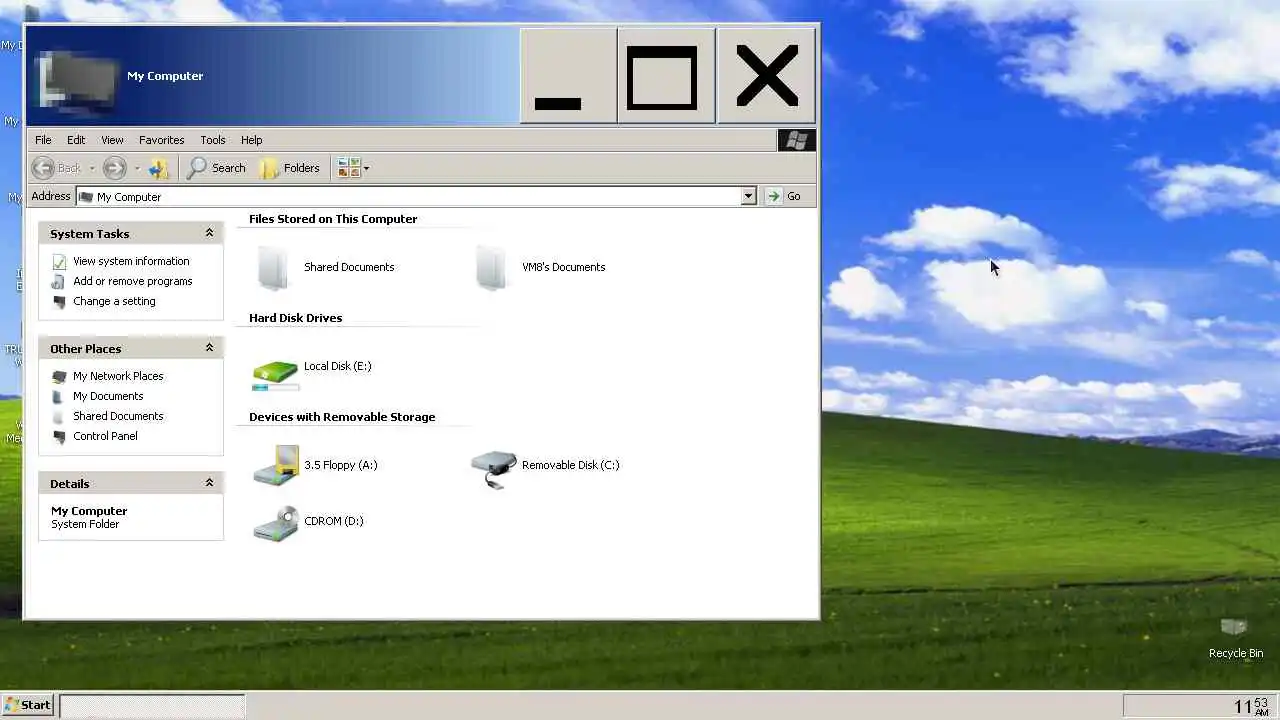
Task: Open the File menu
Action: pos(43,140)
